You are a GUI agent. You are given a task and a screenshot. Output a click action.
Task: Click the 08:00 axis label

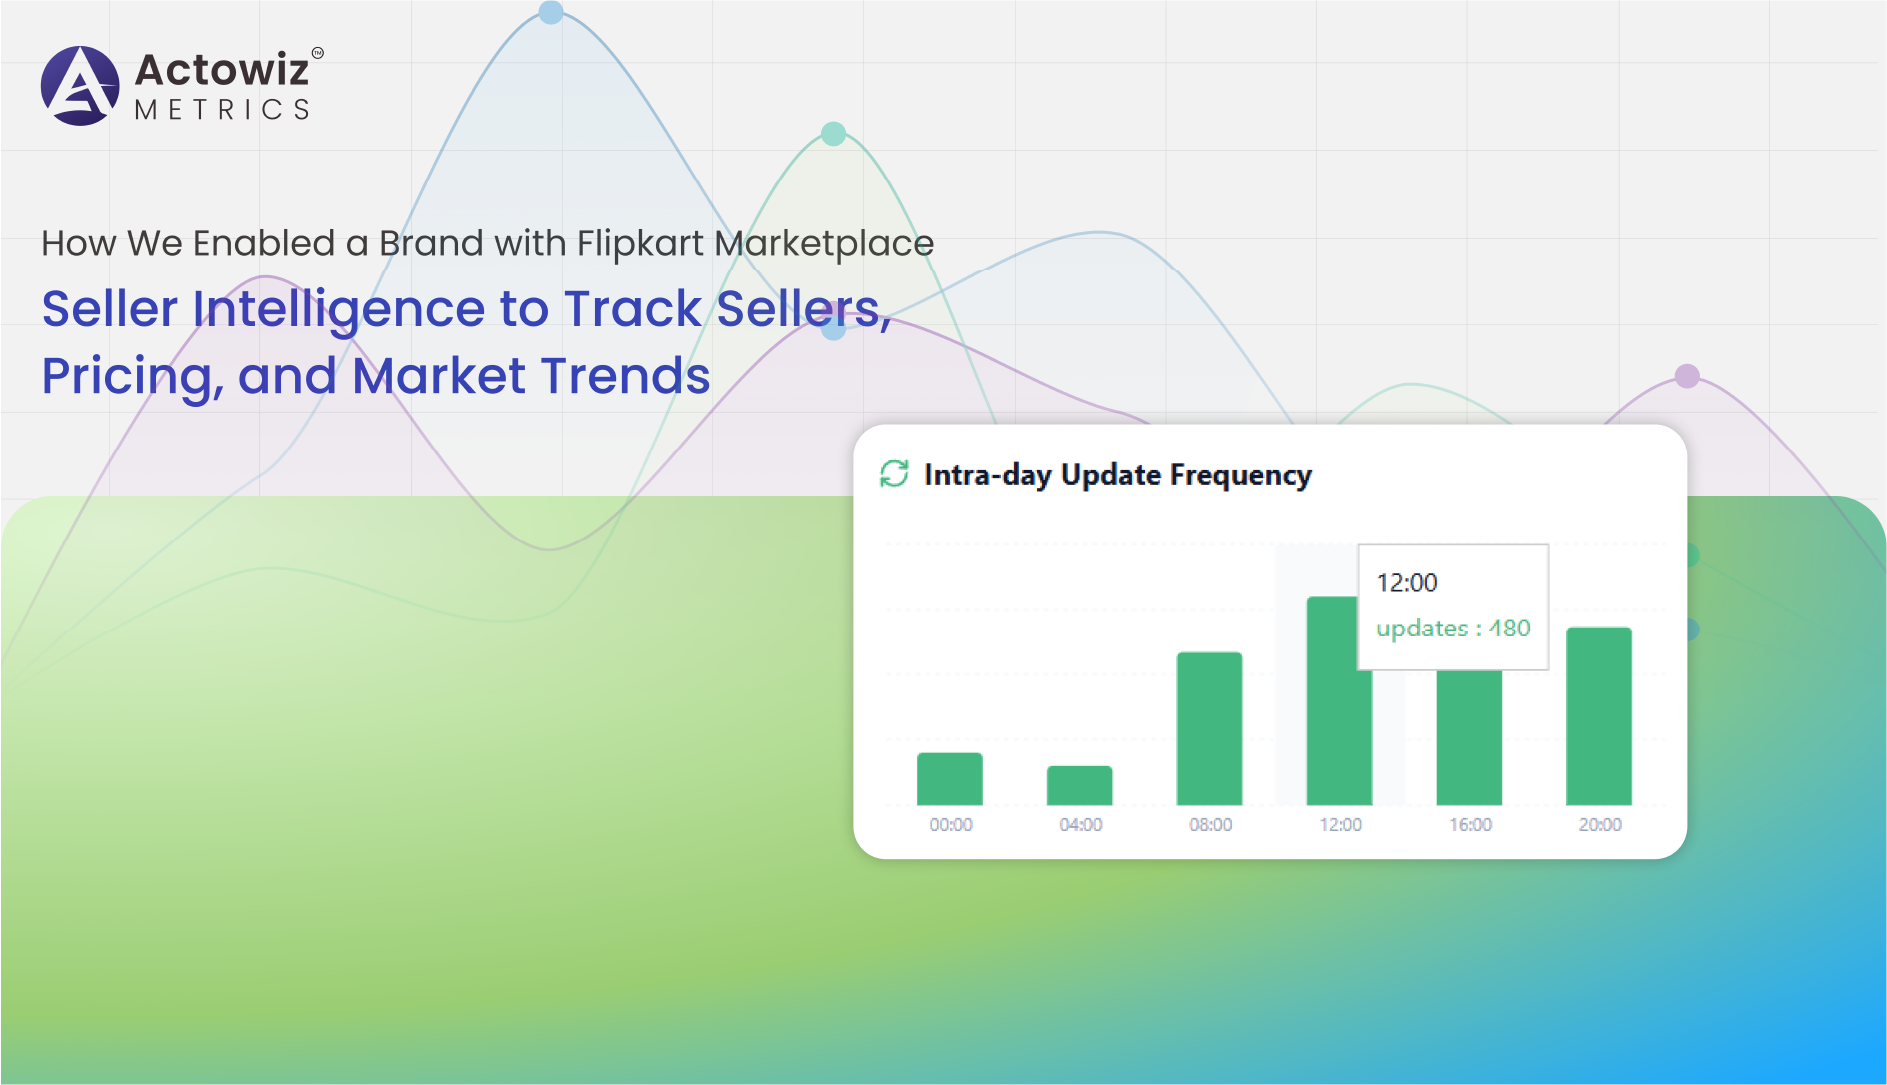[1210, 825]
